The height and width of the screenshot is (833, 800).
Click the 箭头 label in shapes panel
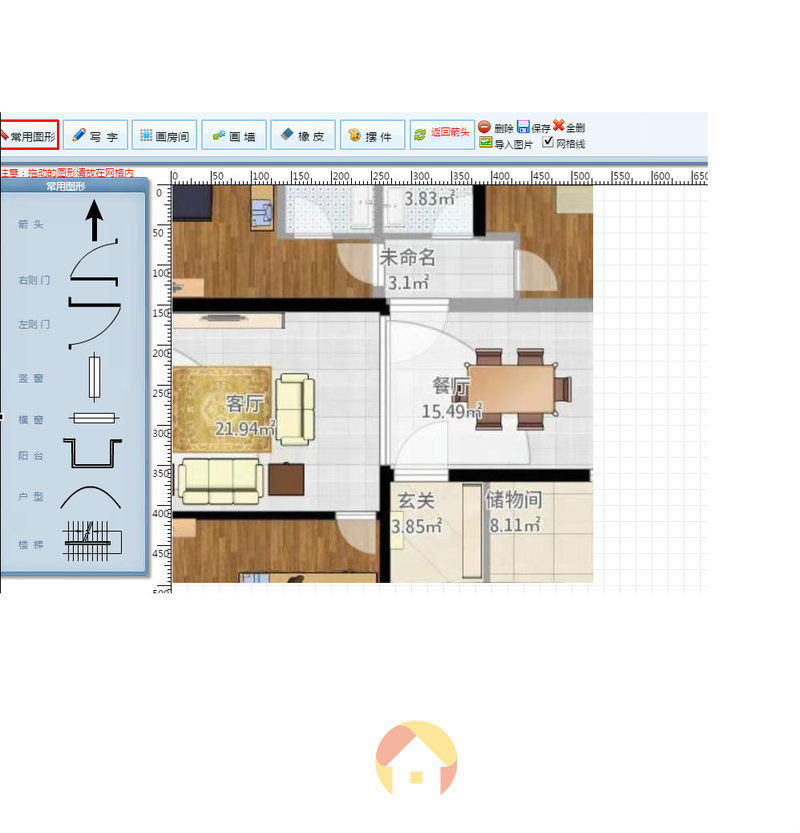[31, 224]
